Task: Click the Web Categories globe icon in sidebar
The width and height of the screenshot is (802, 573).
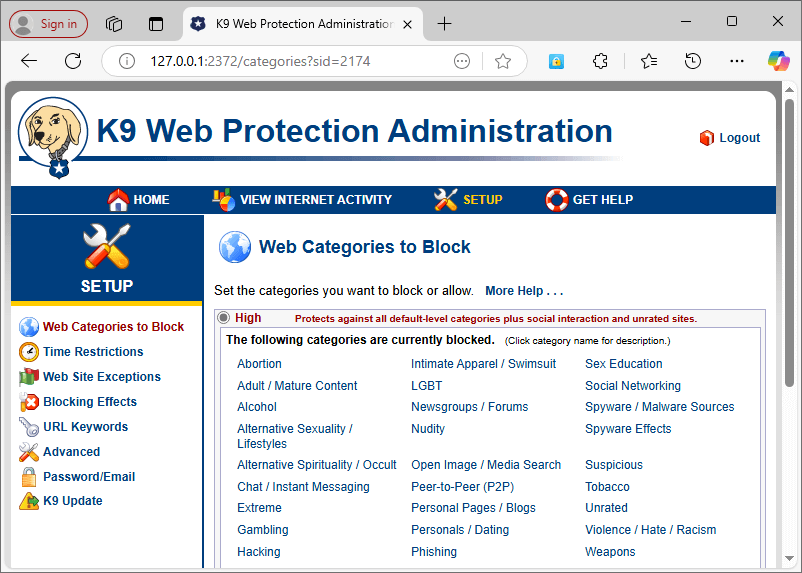Action: point(28,327)
